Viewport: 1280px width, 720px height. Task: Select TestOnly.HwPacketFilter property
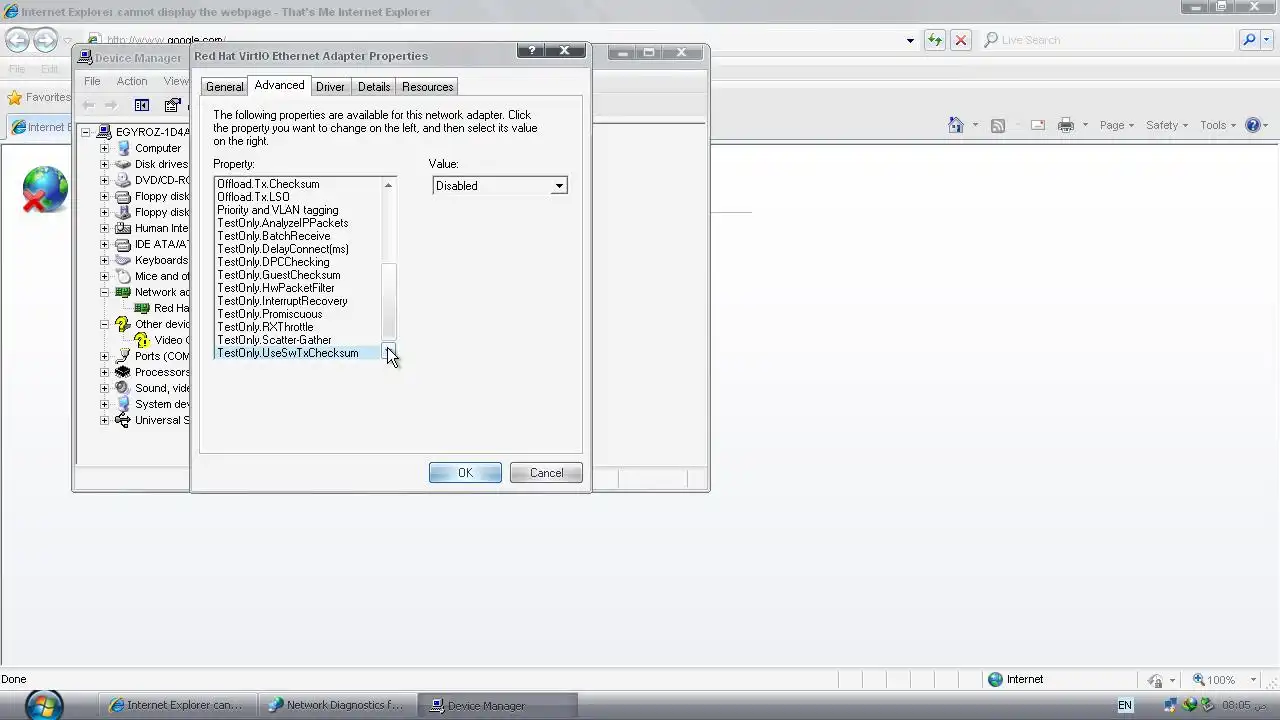click(275, 288)
